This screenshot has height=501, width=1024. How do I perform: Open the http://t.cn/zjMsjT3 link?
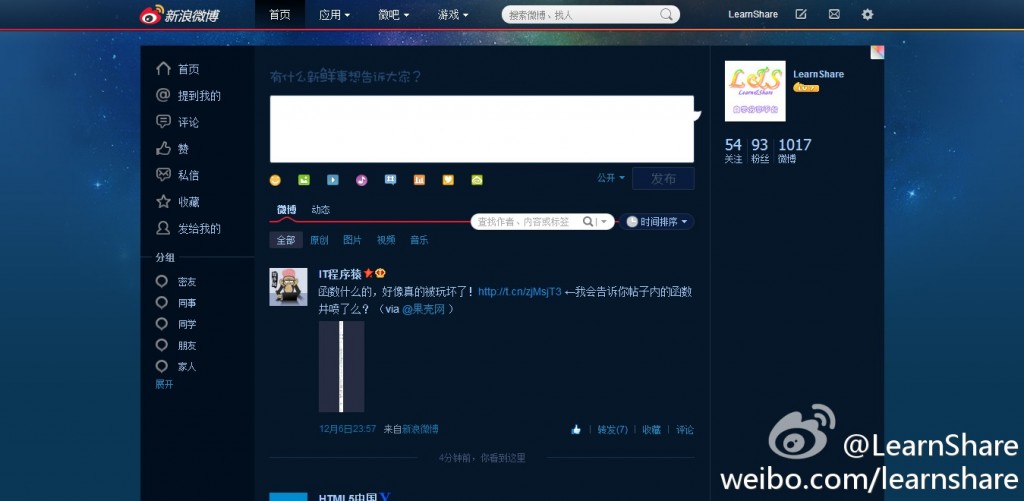[x=519, y=292]
